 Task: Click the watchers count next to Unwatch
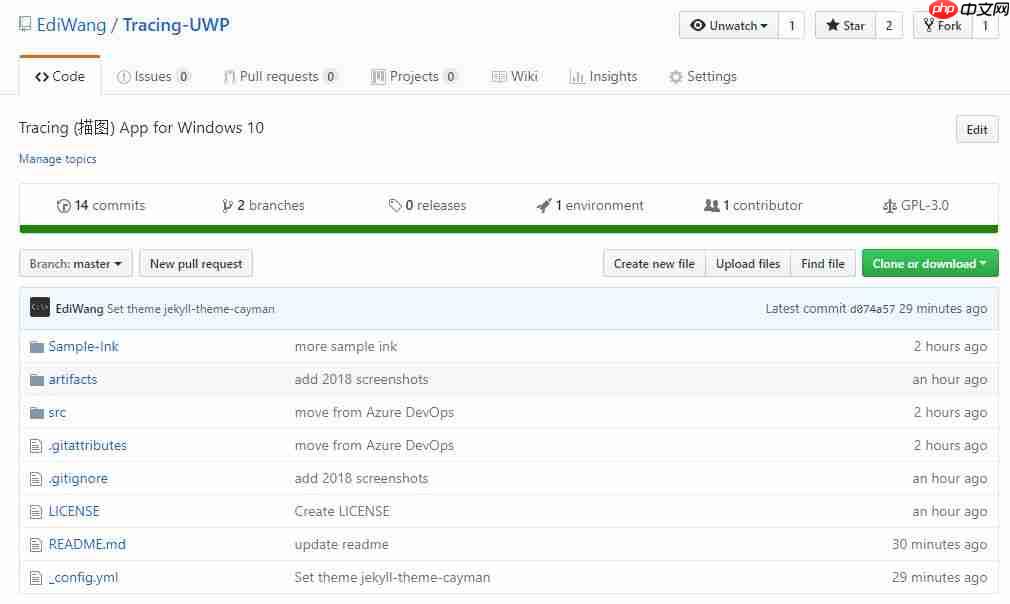tap(792, 25)
